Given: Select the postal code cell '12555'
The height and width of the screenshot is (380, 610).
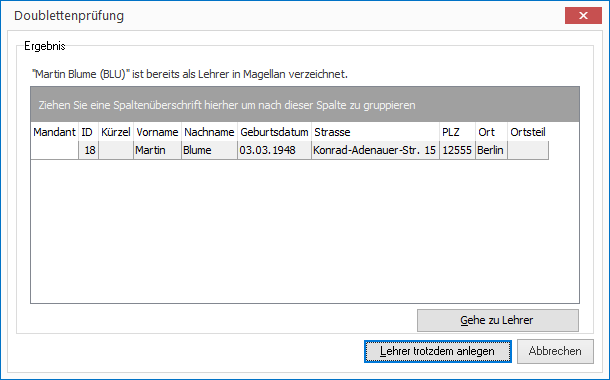Looking at the screenshot, I should point(458,150).
